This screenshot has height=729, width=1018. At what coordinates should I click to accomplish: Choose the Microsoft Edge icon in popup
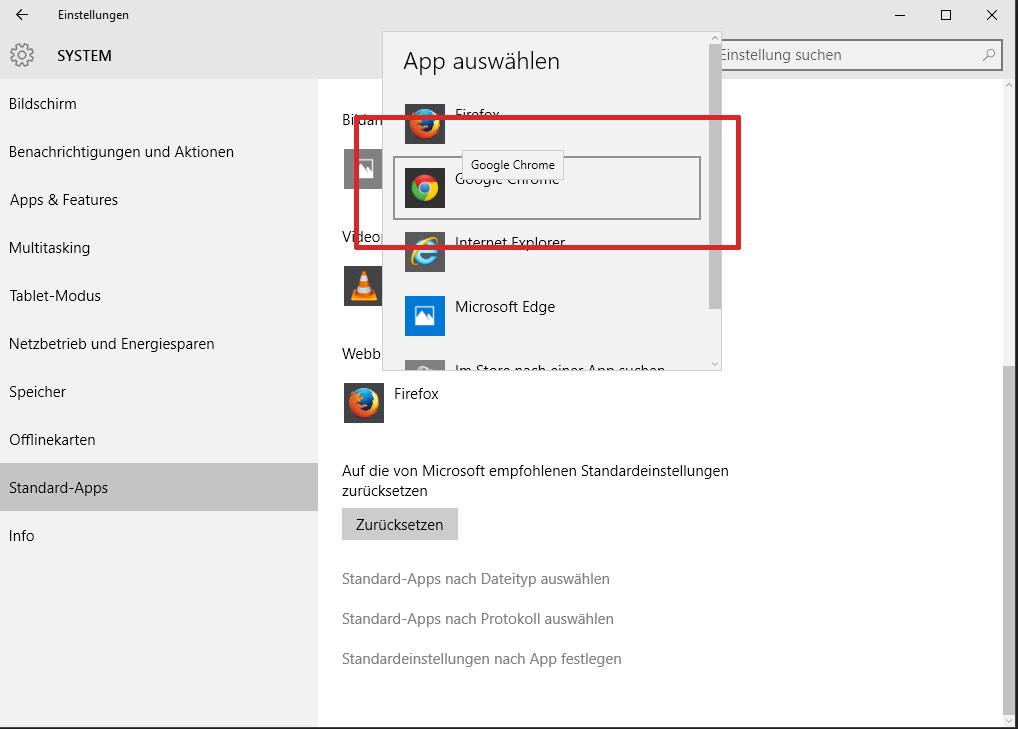click(425, 316)
